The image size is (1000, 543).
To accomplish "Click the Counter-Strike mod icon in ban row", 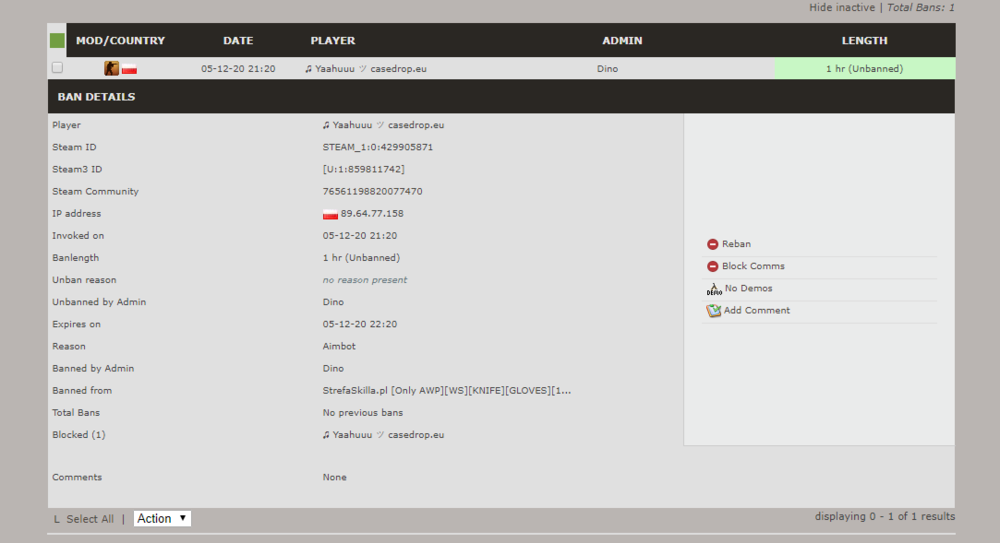I will [112, 68].
